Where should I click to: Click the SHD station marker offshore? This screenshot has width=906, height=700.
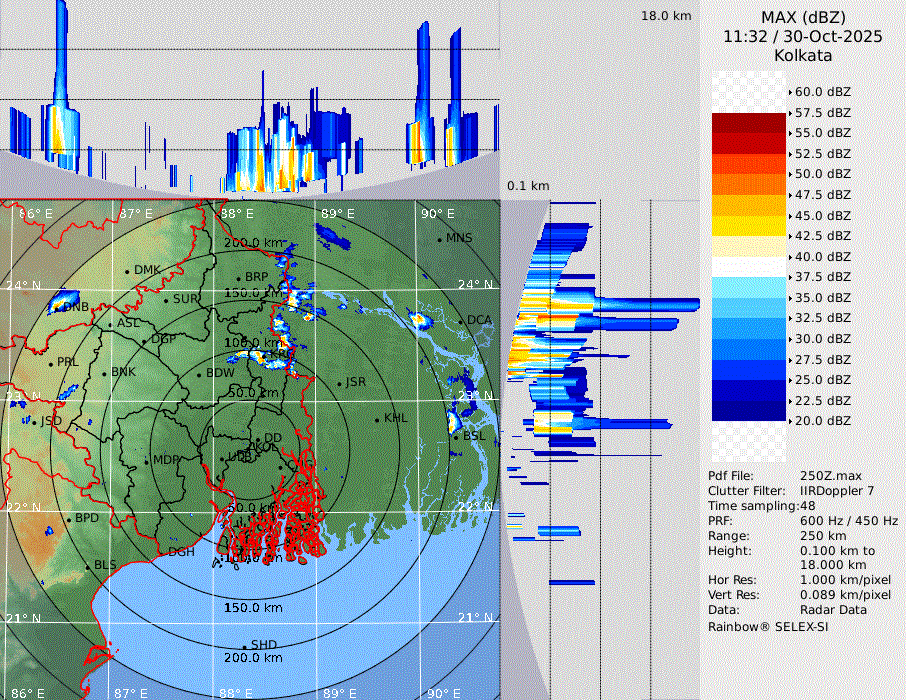244,646
